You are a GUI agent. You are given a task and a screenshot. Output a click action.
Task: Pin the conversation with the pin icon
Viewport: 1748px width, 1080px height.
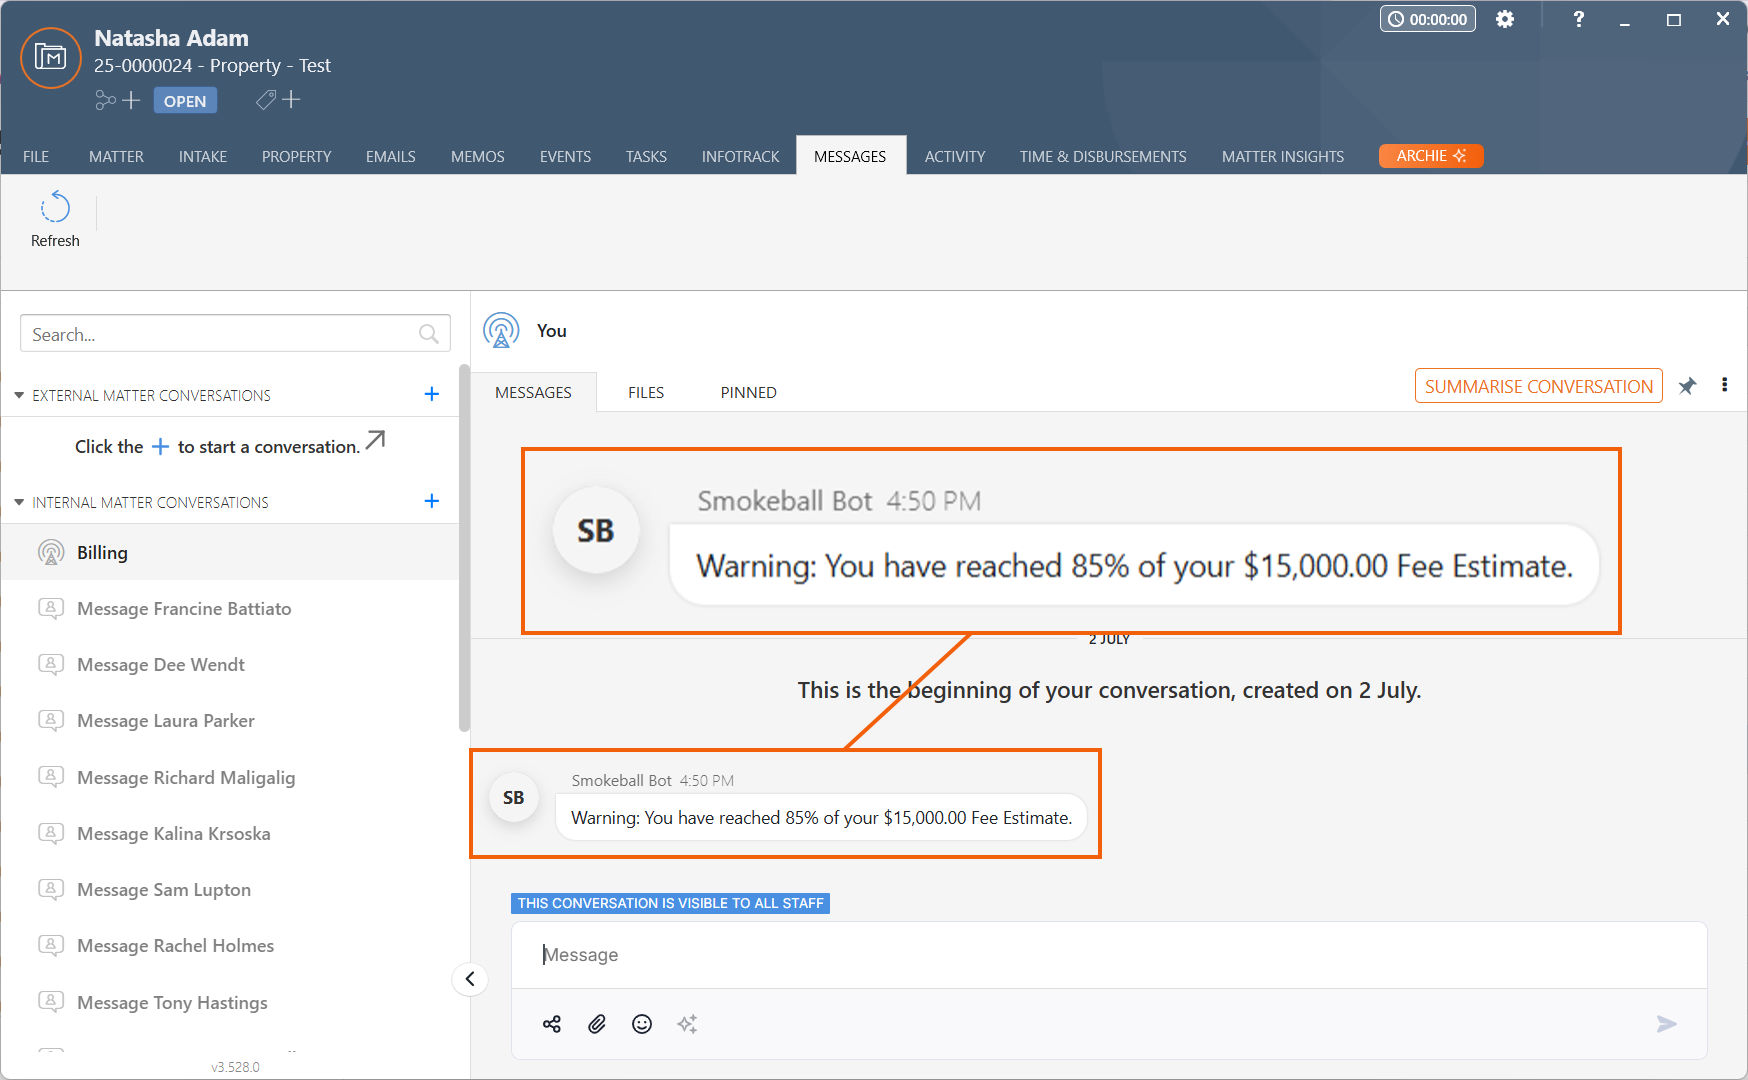[x=1687, y=386]
